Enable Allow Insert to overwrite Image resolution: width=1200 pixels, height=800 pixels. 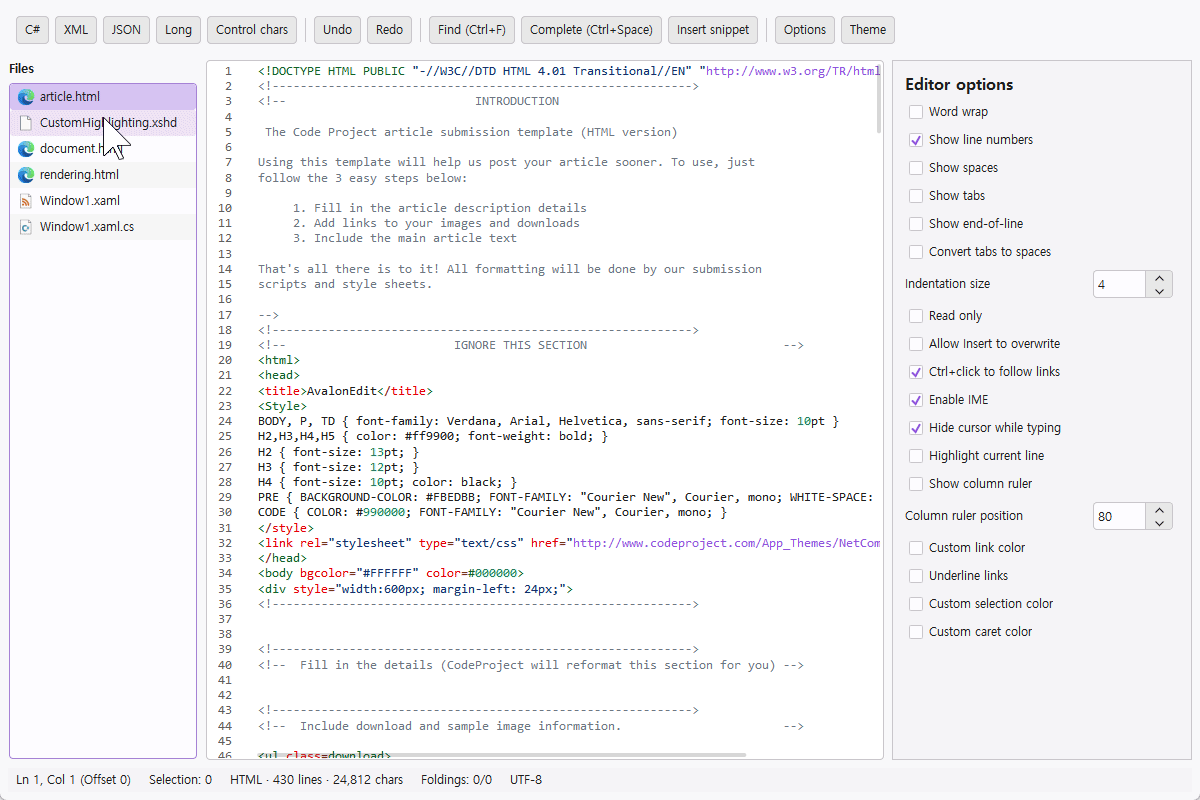[916, 344]
